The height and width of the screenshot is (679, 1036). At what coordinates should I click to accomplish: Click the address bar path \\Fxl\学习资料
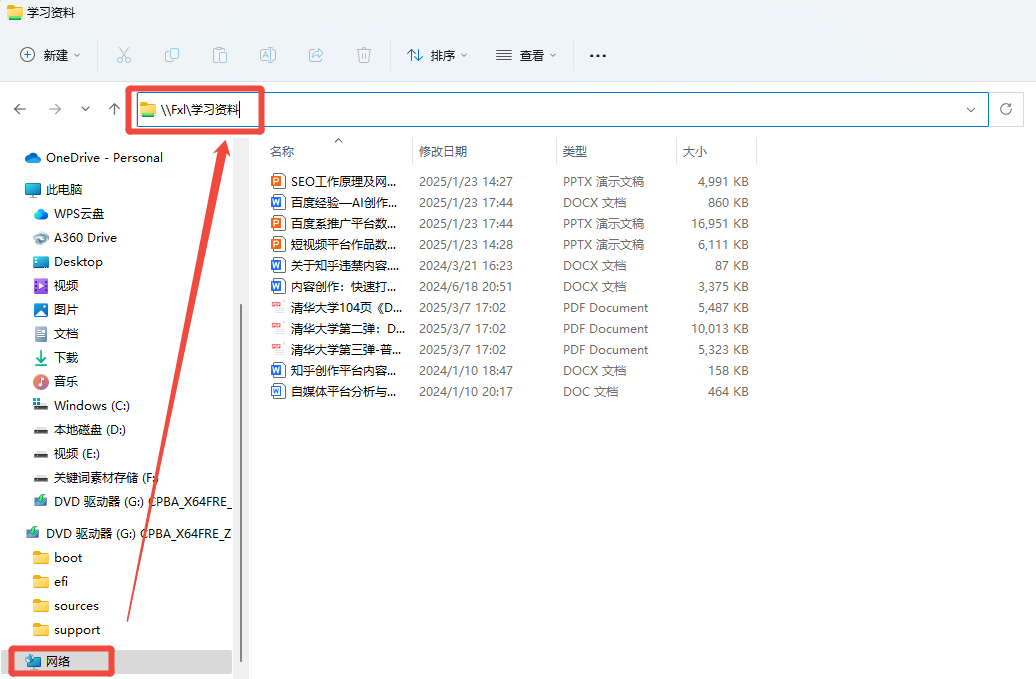[x=200, y=110]
